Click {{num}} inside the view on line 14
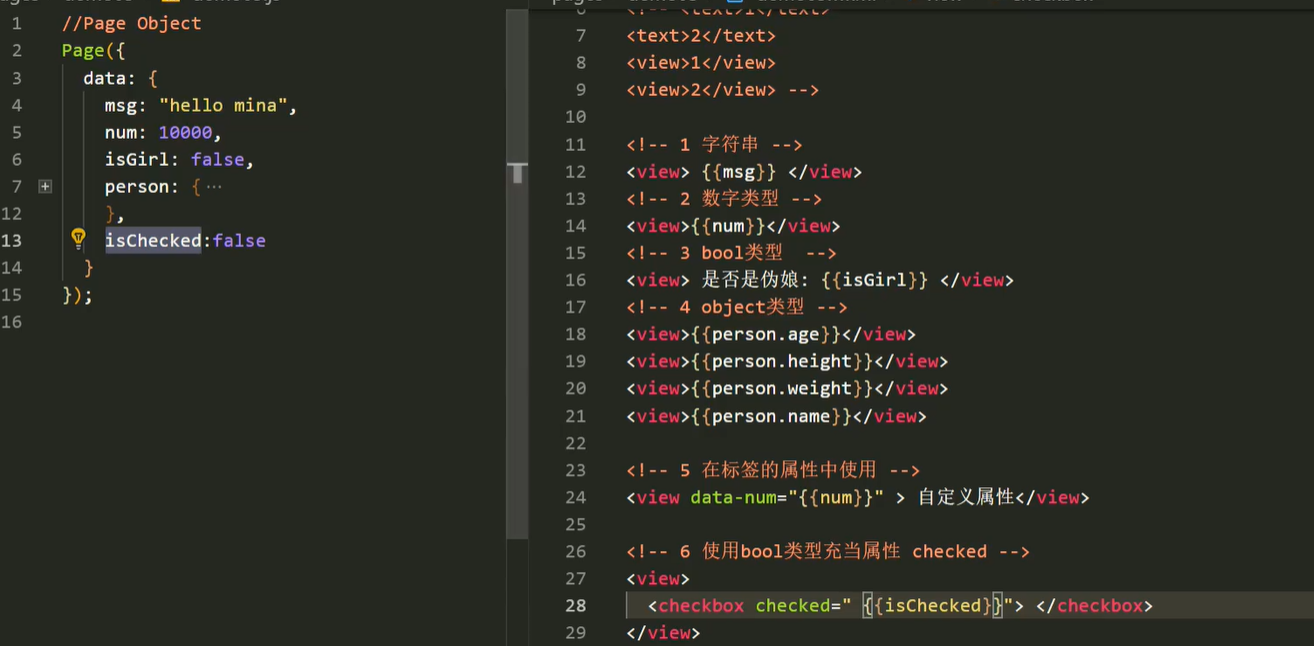1314x646 pixels. click(728, 226)
